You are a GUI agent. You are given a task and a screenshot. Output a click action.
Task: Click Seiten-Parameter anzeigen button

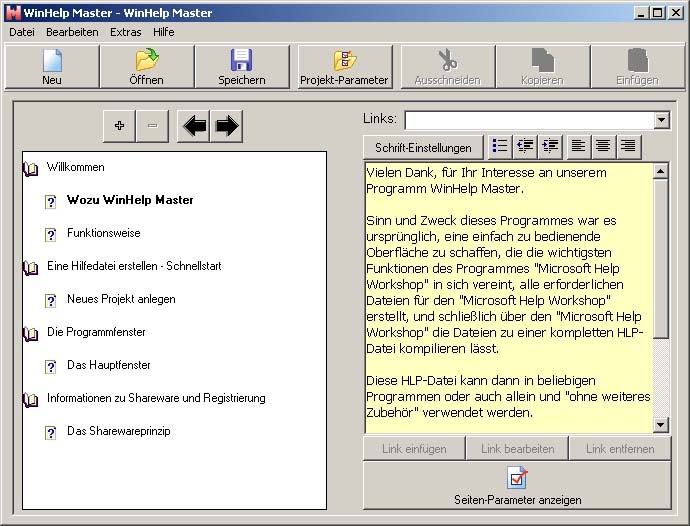517,486
